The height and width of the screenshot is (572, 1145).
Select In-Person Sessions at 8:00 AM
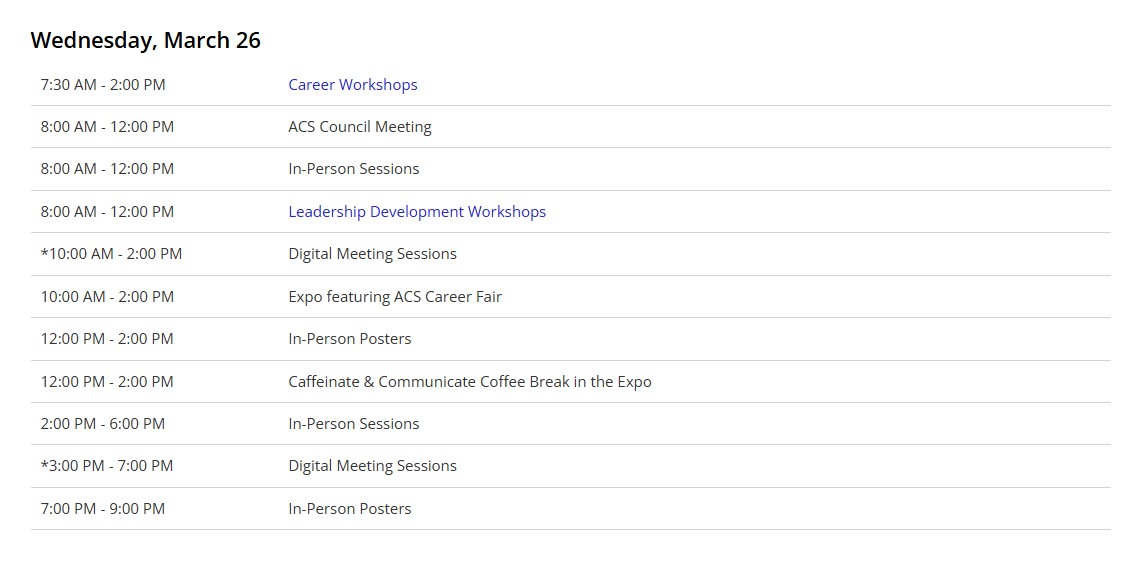354,169
